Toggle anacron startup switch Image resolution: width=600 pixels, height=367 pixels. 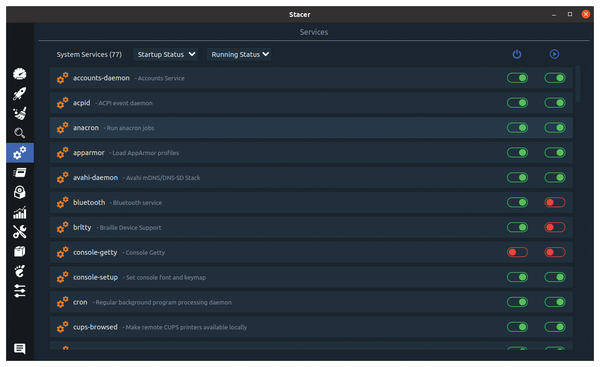tap(517, 128)
